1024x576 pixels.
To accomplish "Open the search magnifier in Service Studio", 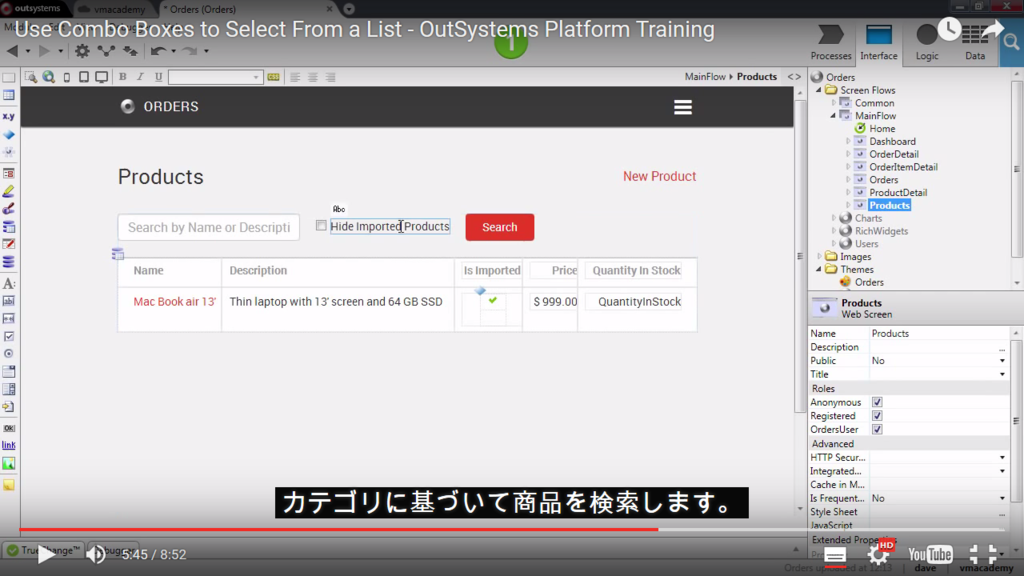I will click(1011, 43).
